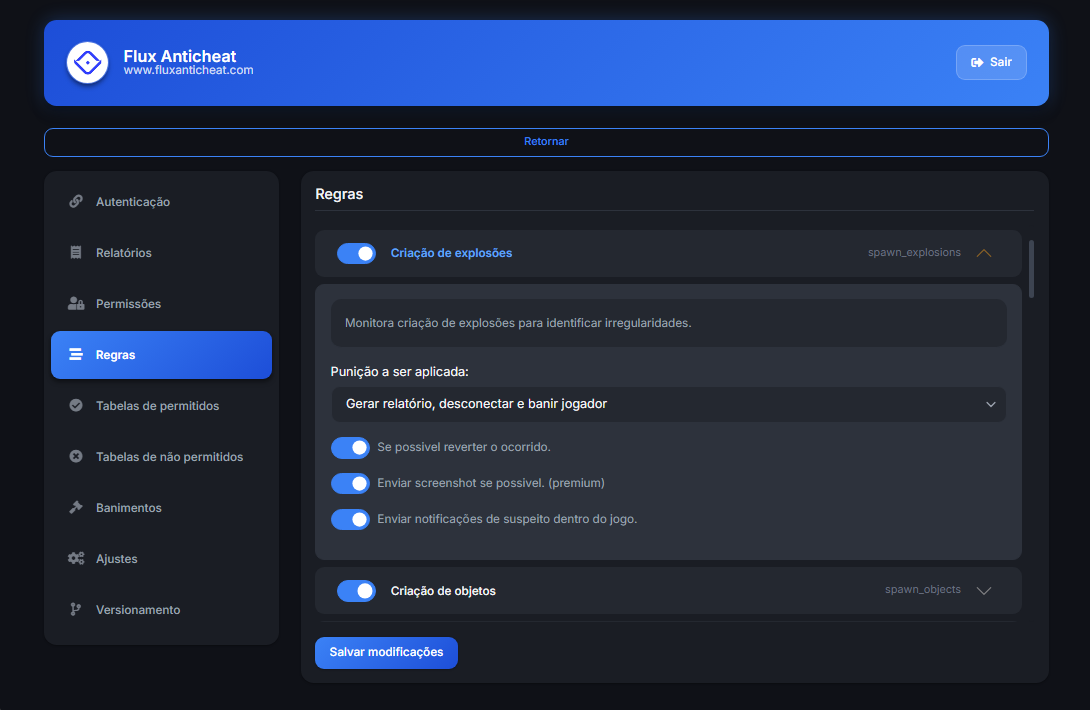Click the Permissões user-lock icon
The image size is (1090, 710).
(76, 304)
